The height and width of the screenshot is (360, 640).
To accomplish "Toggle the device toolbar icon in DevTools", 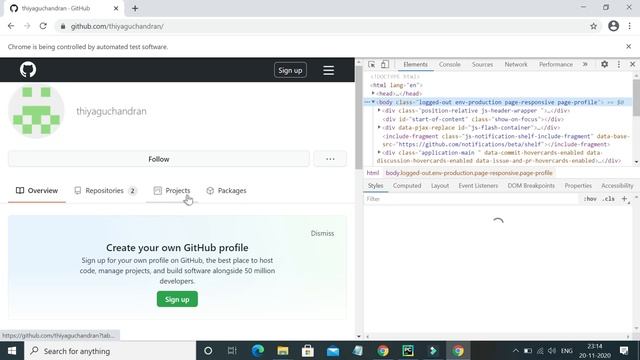I will tap(384, 64).
